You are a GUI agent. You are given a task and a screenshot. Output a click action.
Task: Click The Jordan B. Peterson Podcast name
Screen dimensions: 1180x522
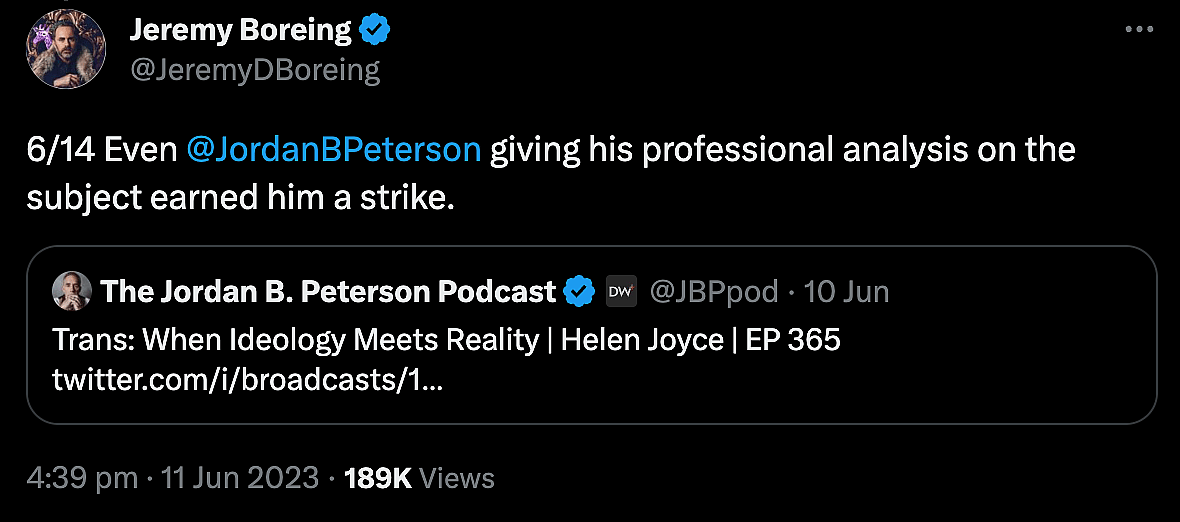(x=328, y=291)
